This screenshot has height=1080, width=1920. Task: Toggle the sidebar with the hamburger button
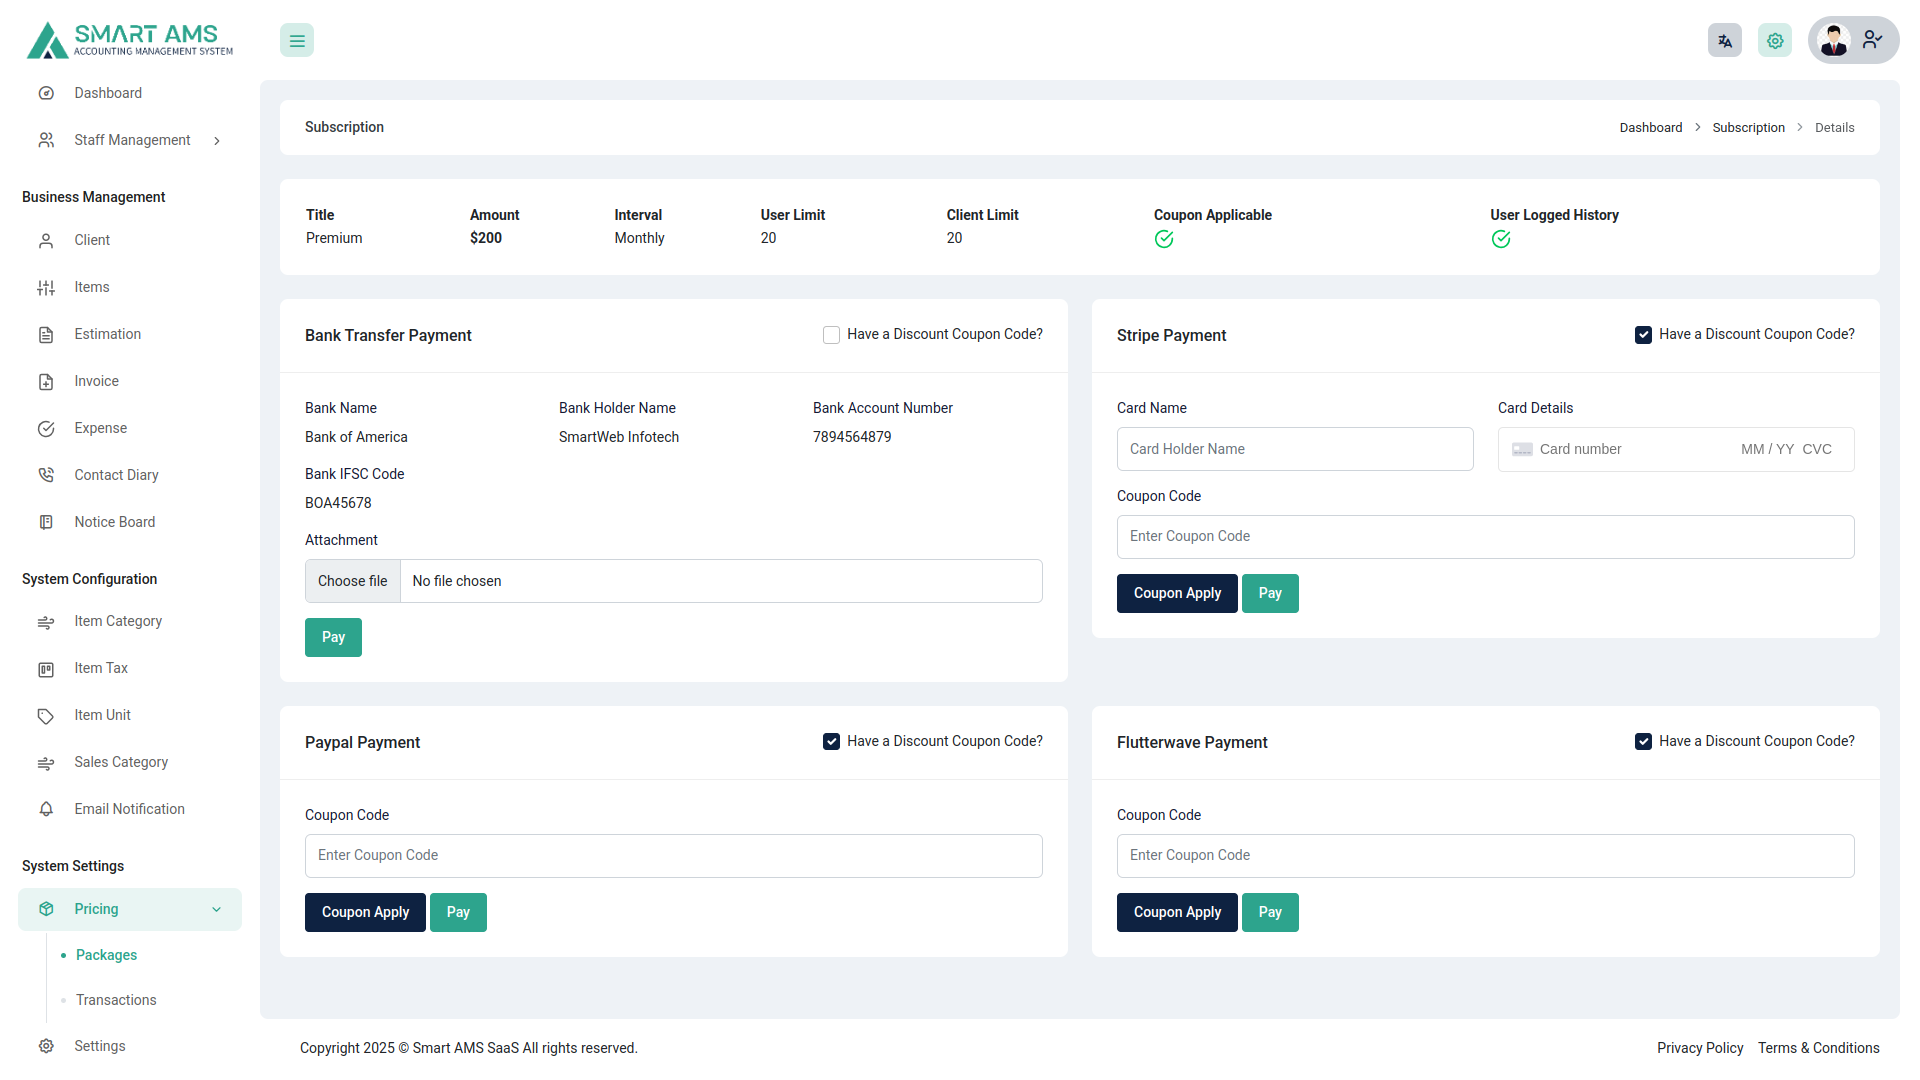pos(296,40)
